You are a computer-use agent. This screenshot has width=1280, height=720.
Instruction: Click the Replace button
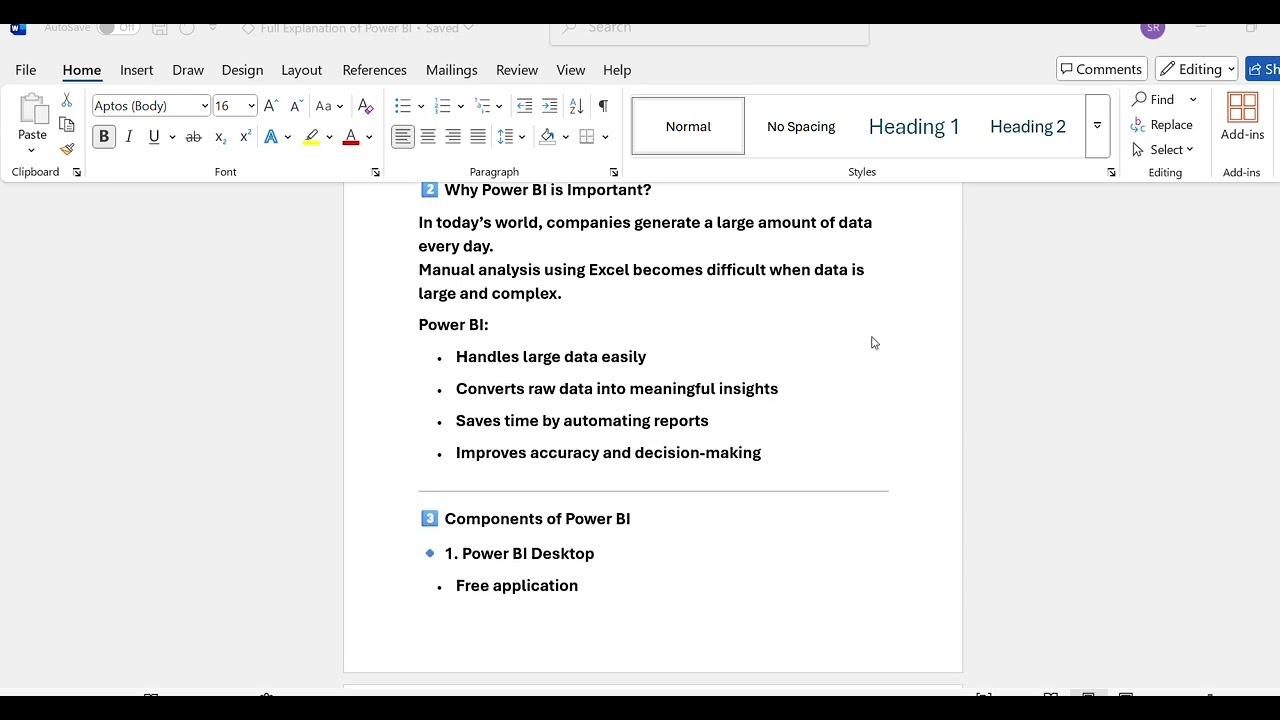1161,125
